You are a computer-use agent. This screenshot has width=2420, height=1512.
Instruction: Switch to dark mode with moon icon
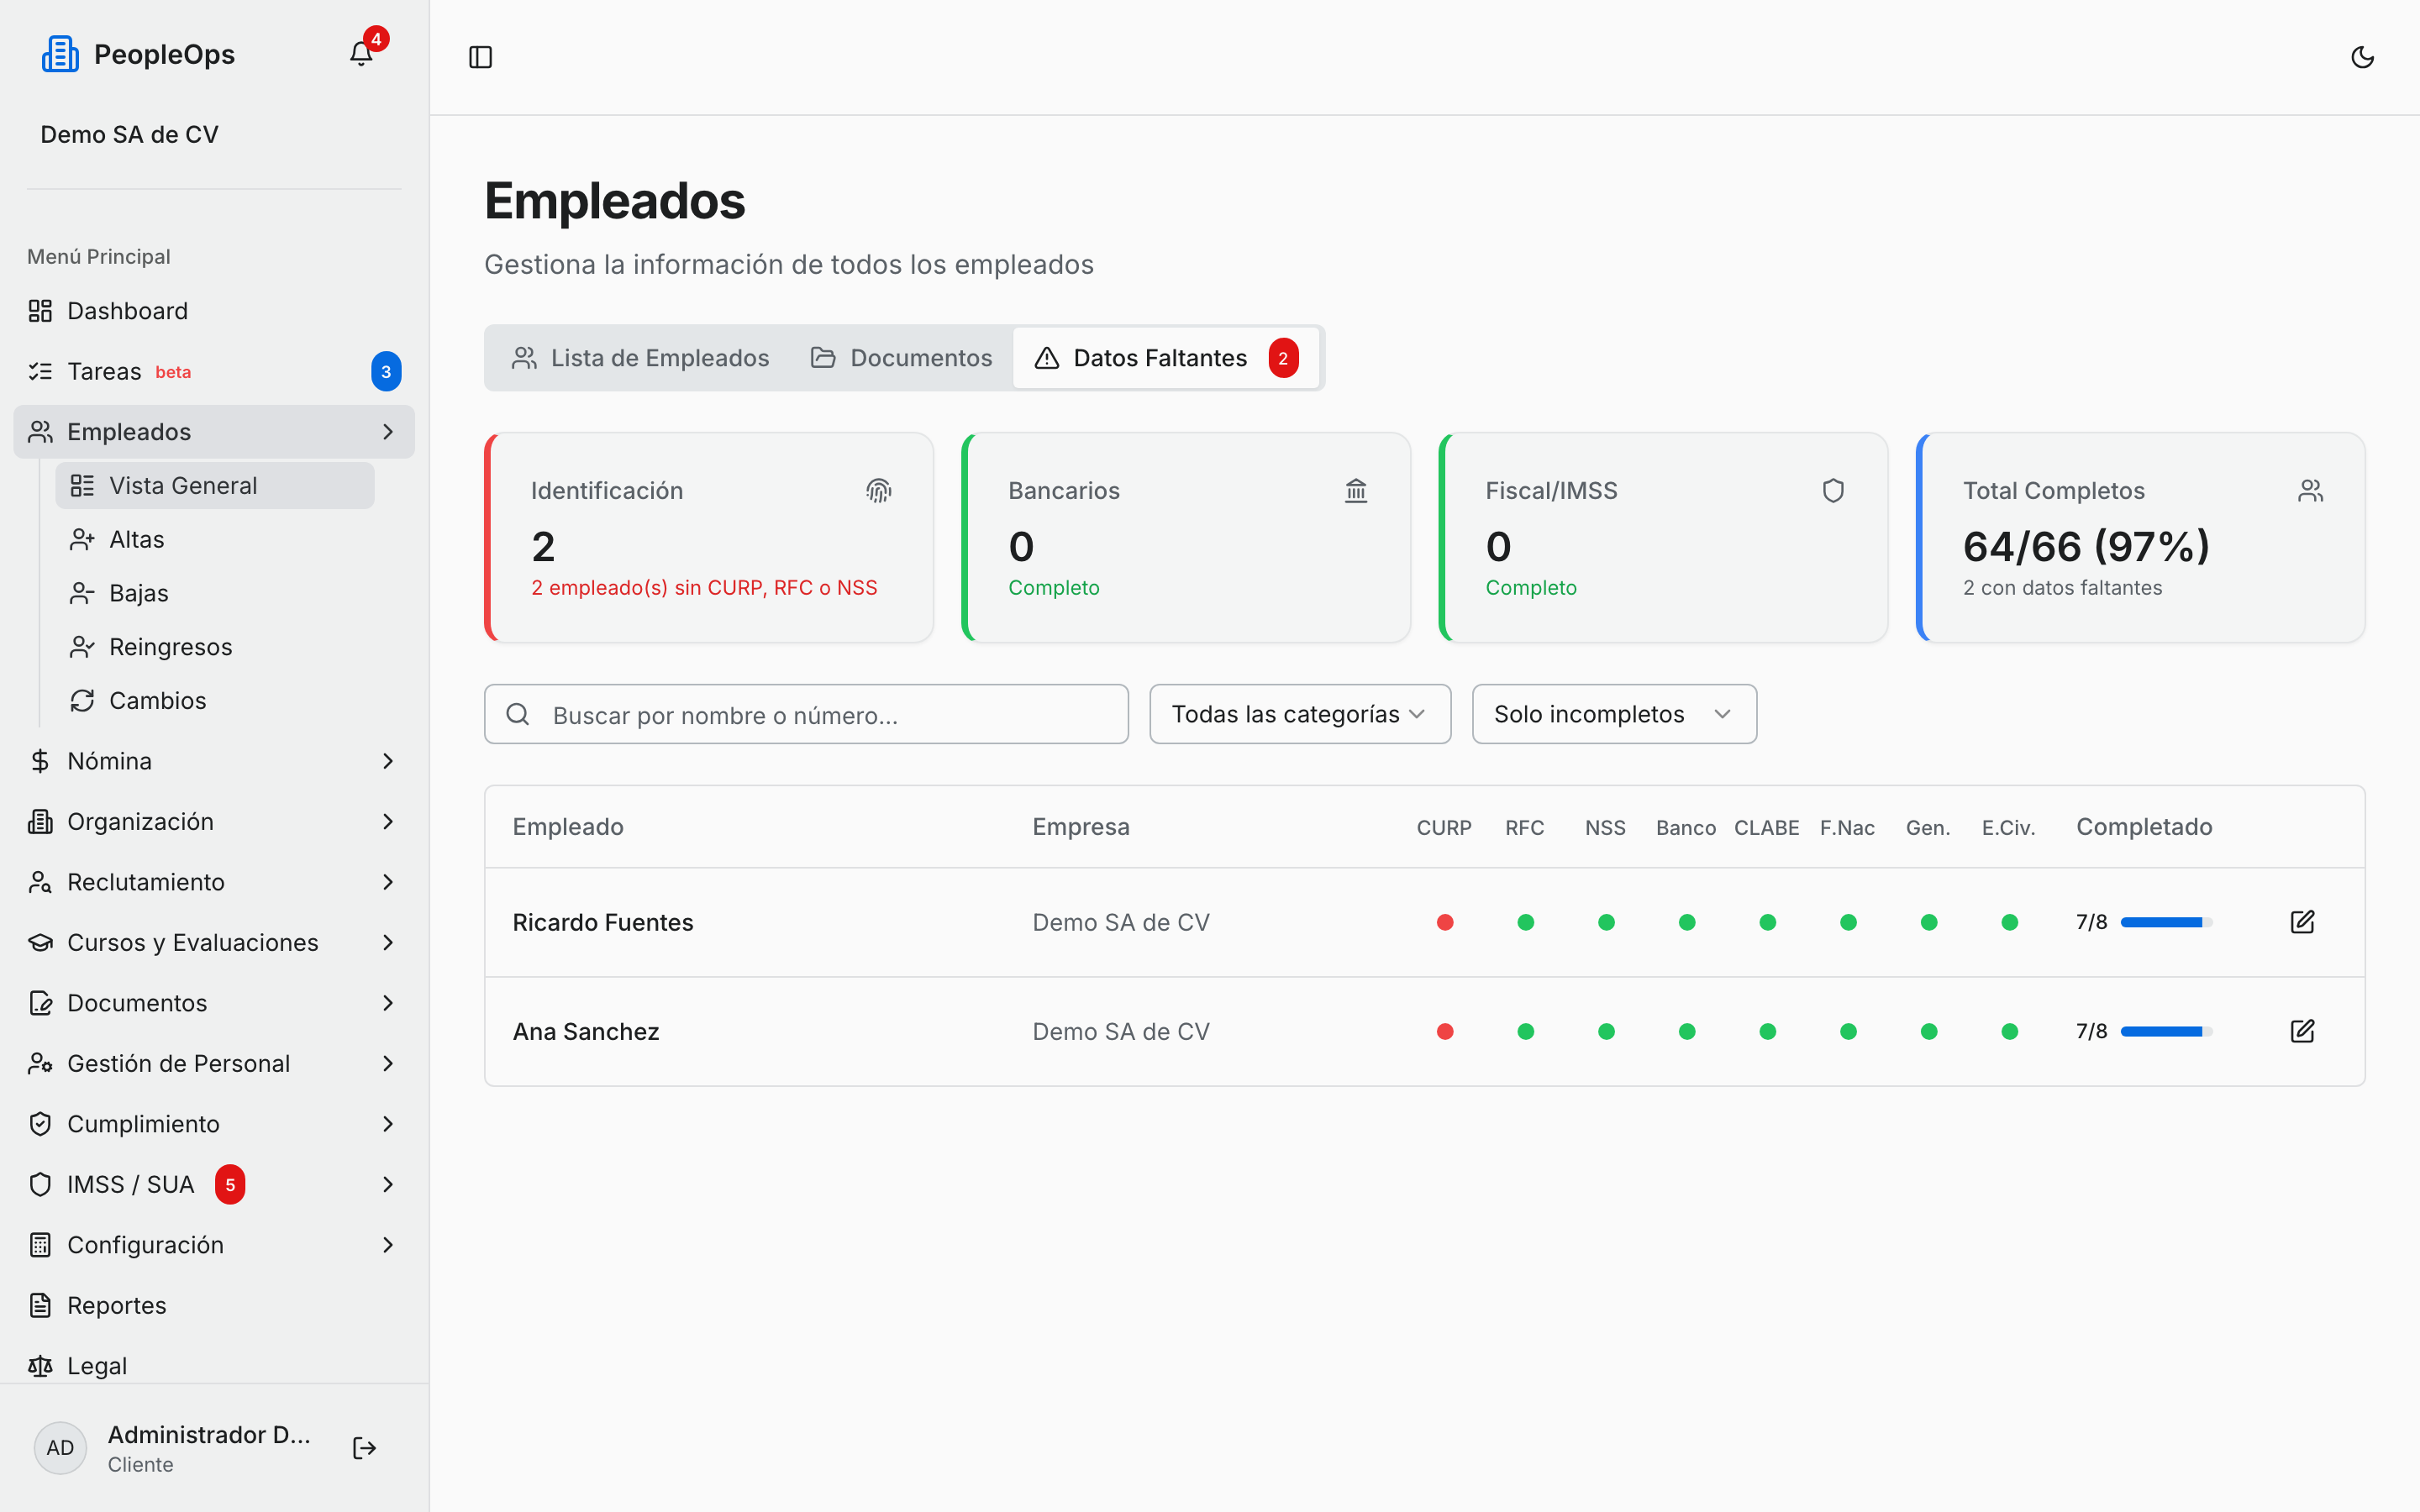(2362, 57)
